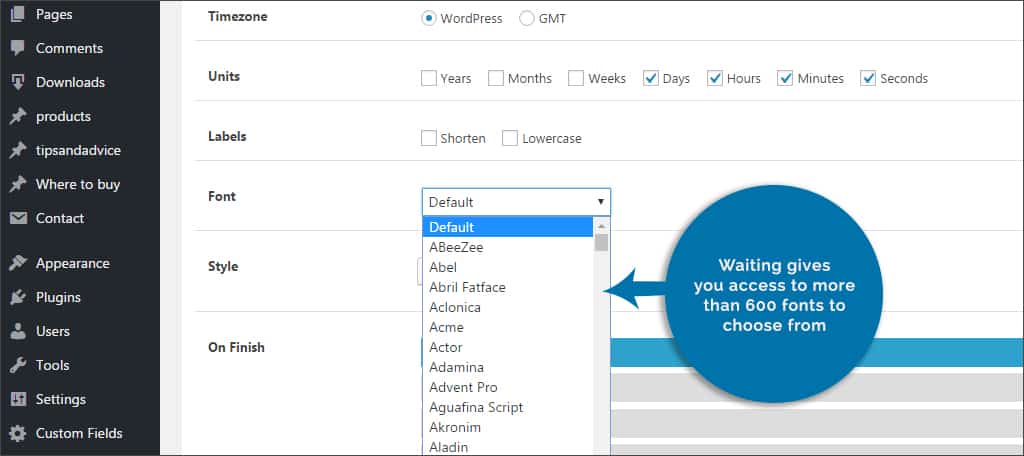Click the Users person icon
The width and height of the screenshot is (1024, 456).
[18, 331]
